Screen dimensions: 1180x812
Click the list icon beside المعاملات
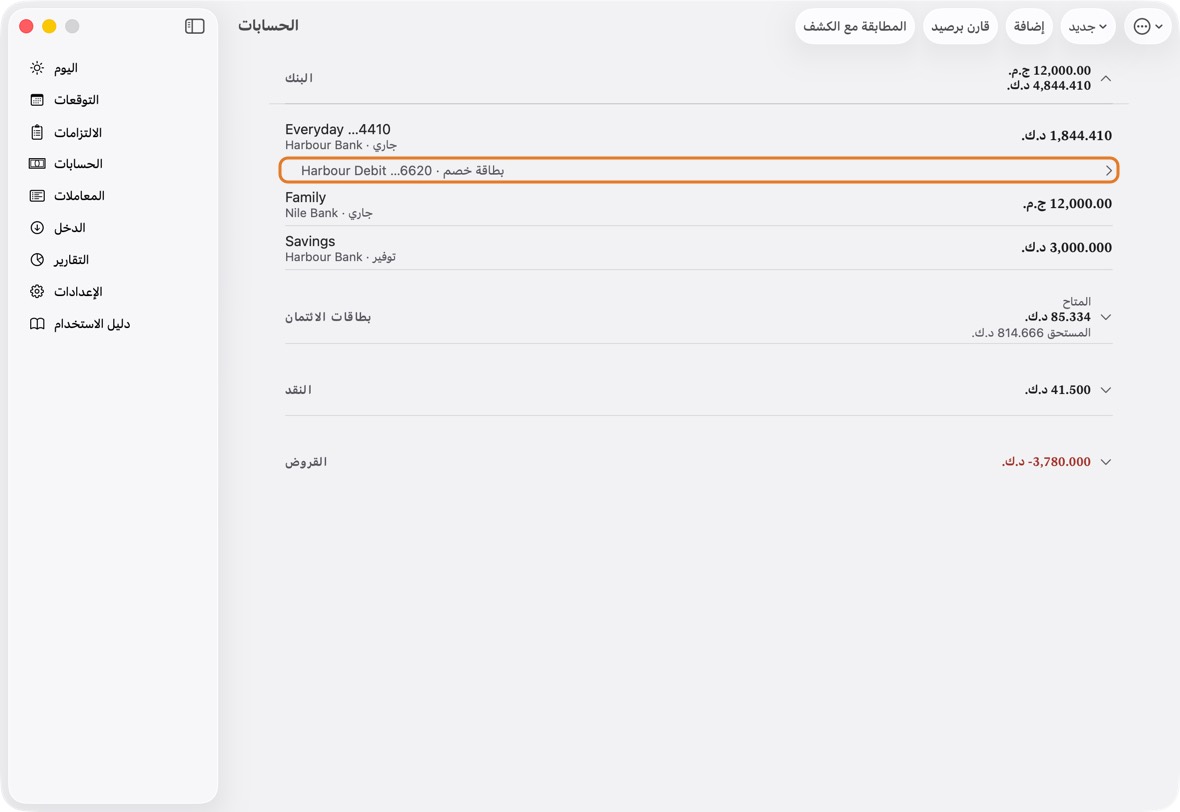(37, 196)
